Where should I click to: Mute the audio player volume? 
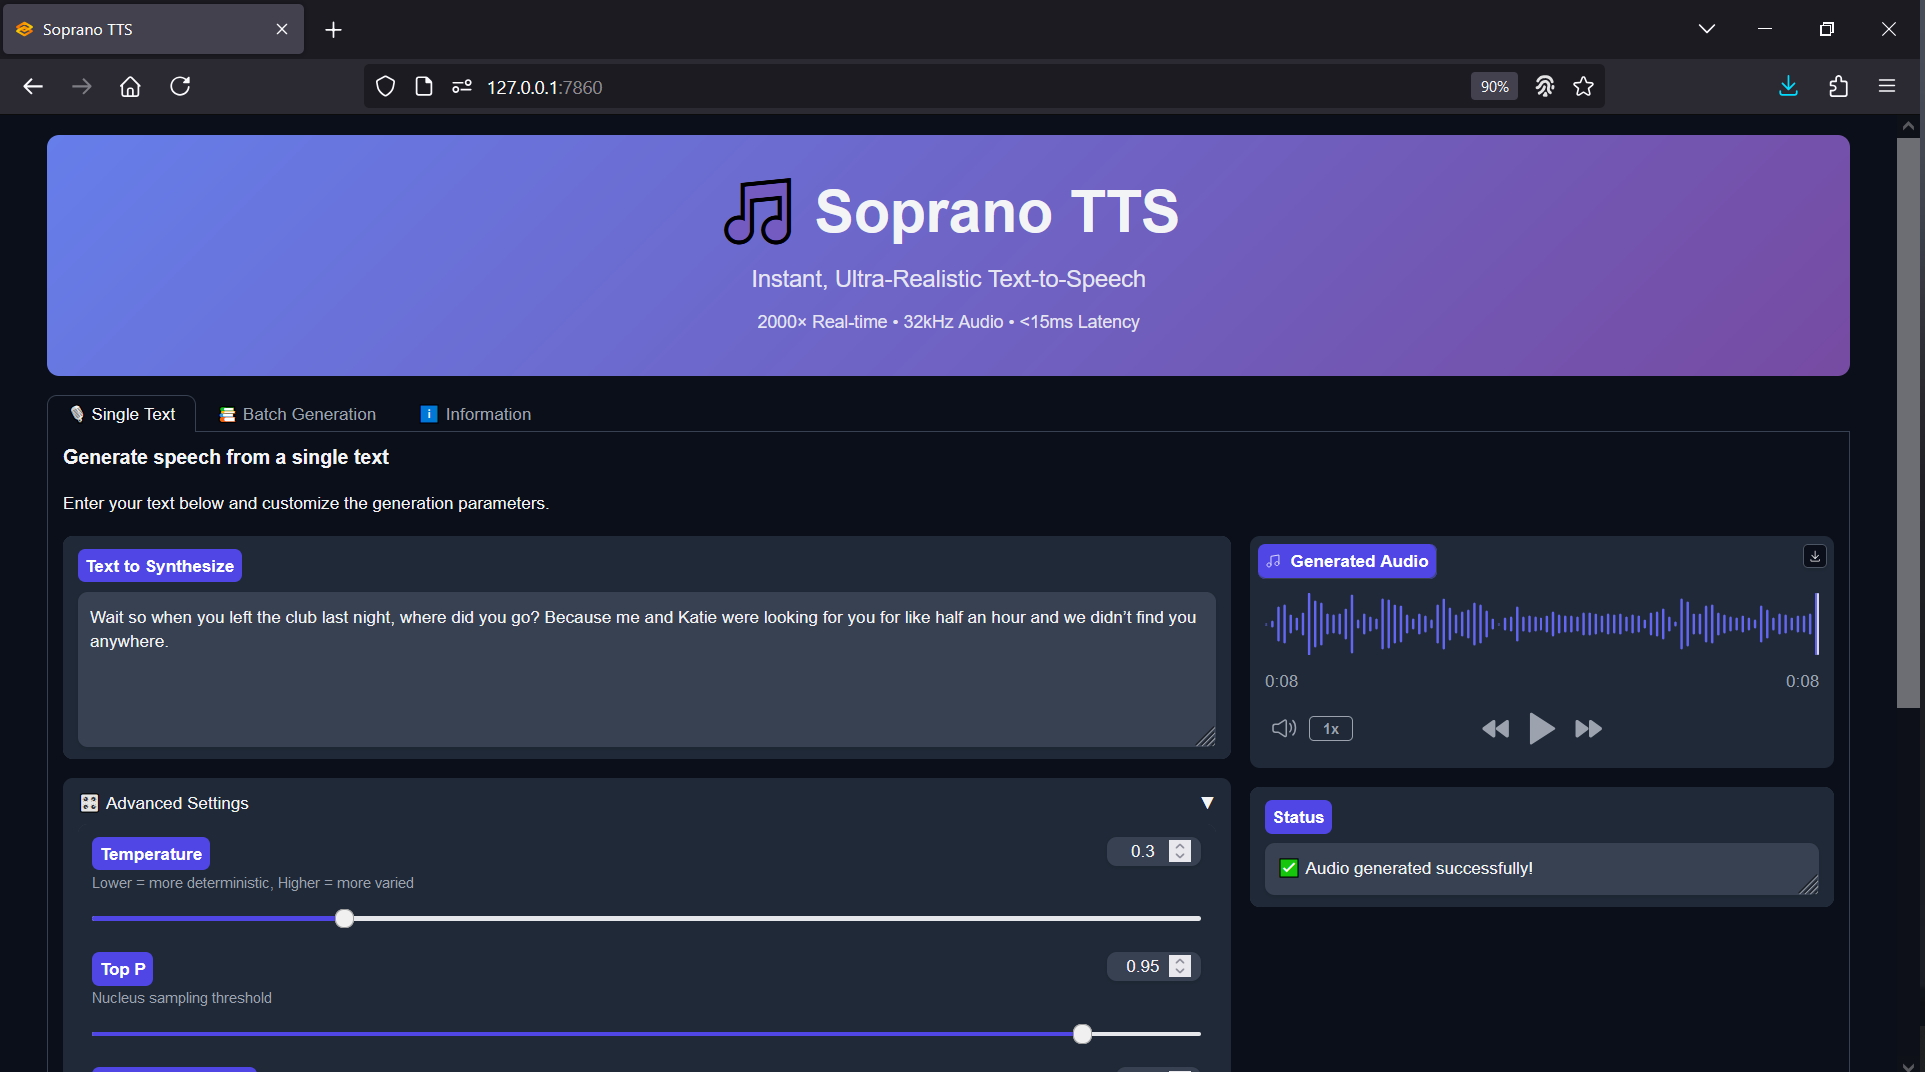1283,728
